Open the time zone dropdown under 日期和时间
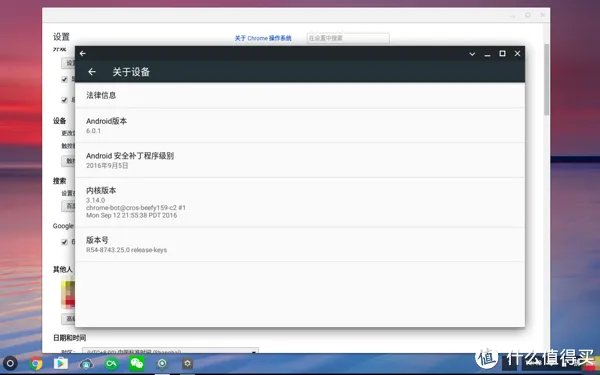 click(x=170, y=351)
